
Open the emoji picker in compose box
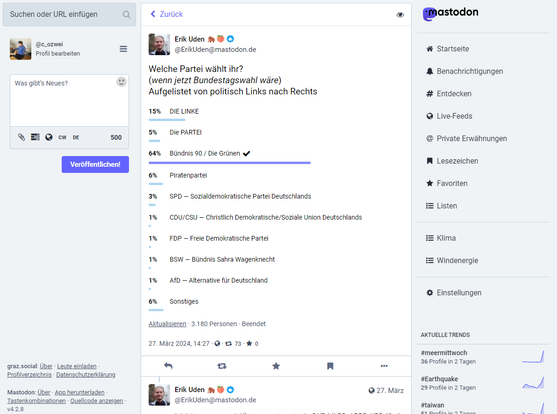tap(121, 82)
